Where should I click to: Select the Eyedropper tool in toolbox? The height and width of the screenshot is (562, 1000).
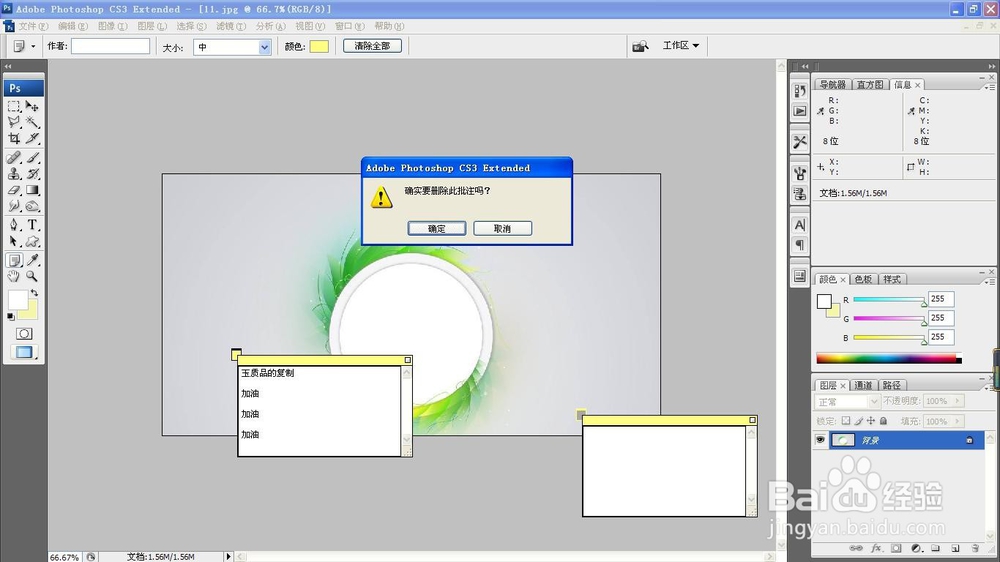[33, 260]
